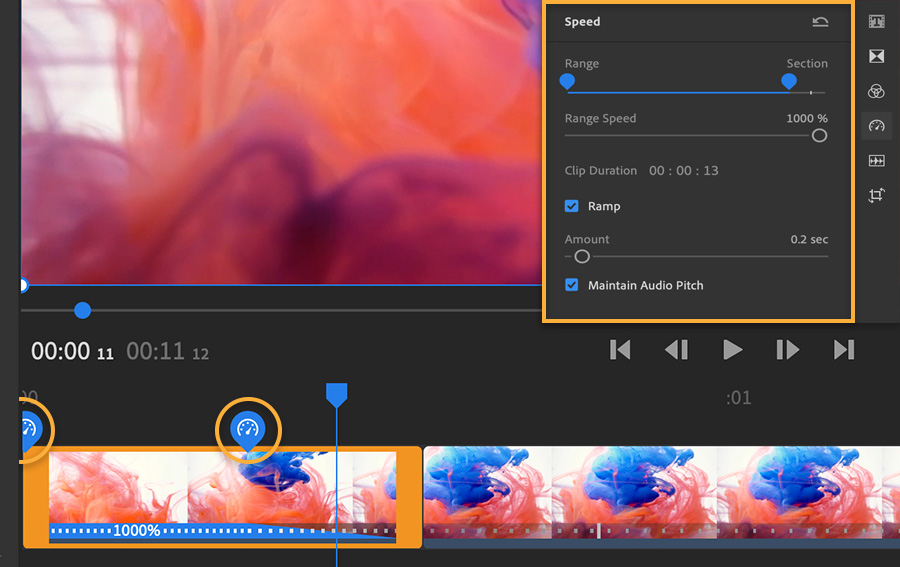This screenshot has width=900, height=567.
Task: Step back one frame
Action: (676, 349)
